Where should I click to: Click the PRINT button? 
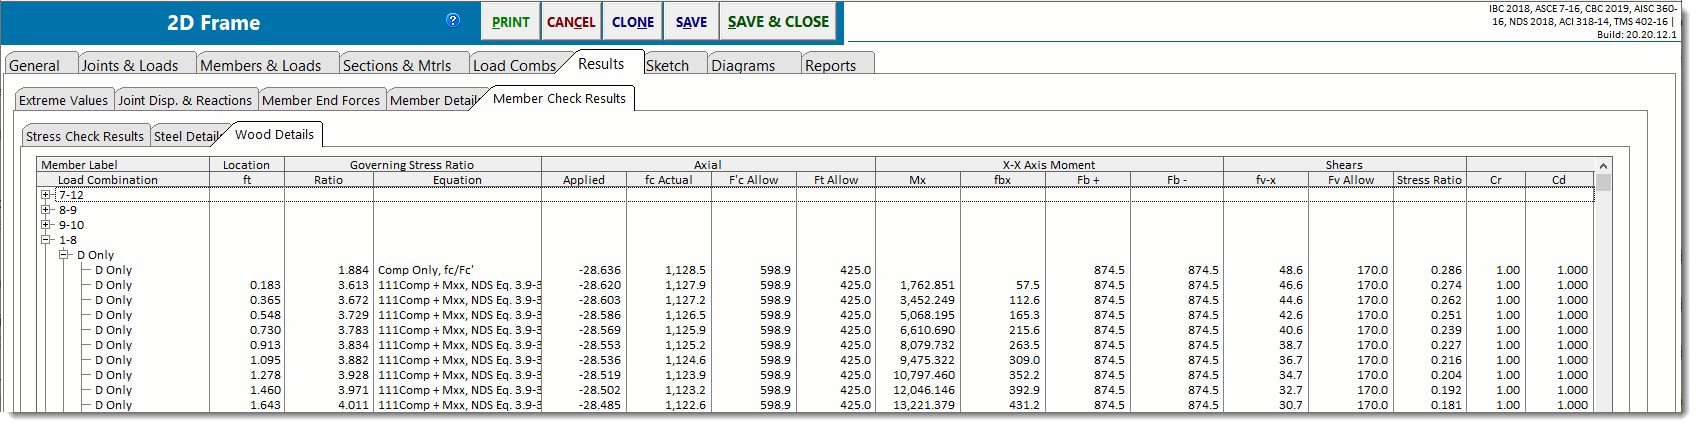point(511,22)
